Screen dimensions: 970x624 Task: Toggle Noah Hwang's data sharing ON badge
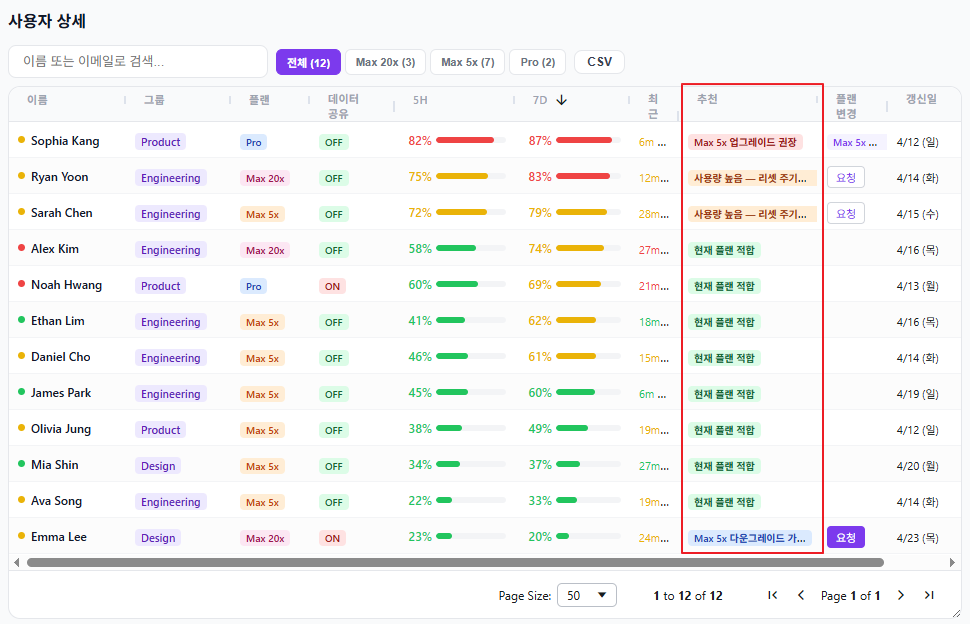333,286
